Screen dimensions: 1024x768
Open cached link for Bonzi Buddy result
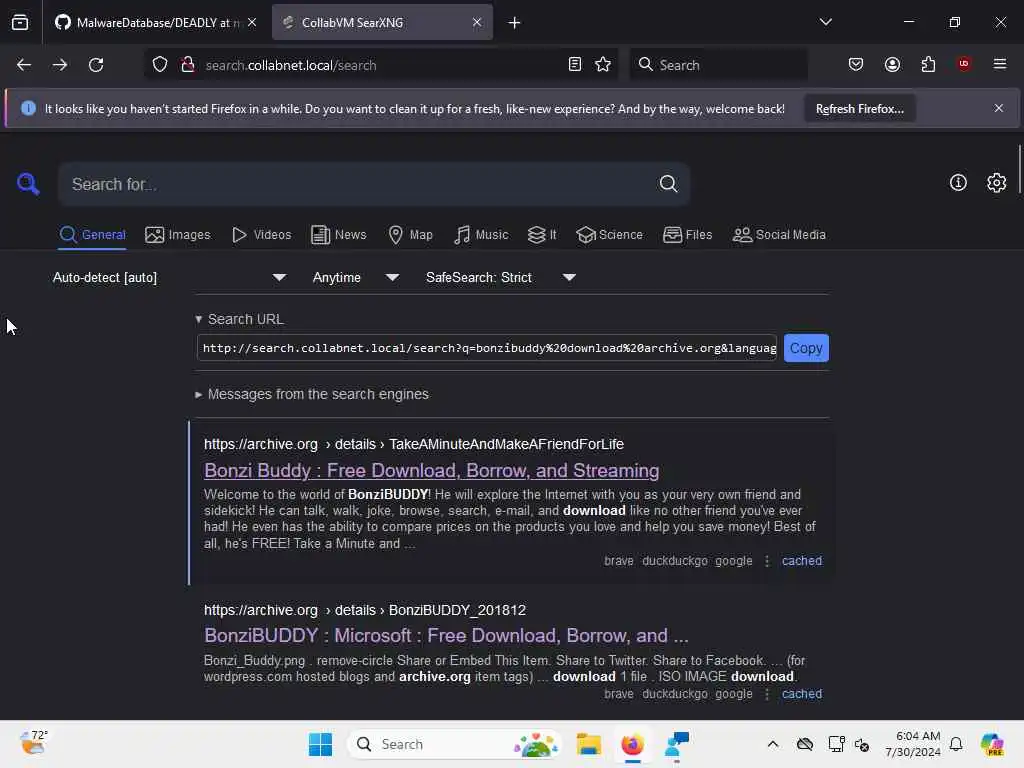tap(801, 561)
